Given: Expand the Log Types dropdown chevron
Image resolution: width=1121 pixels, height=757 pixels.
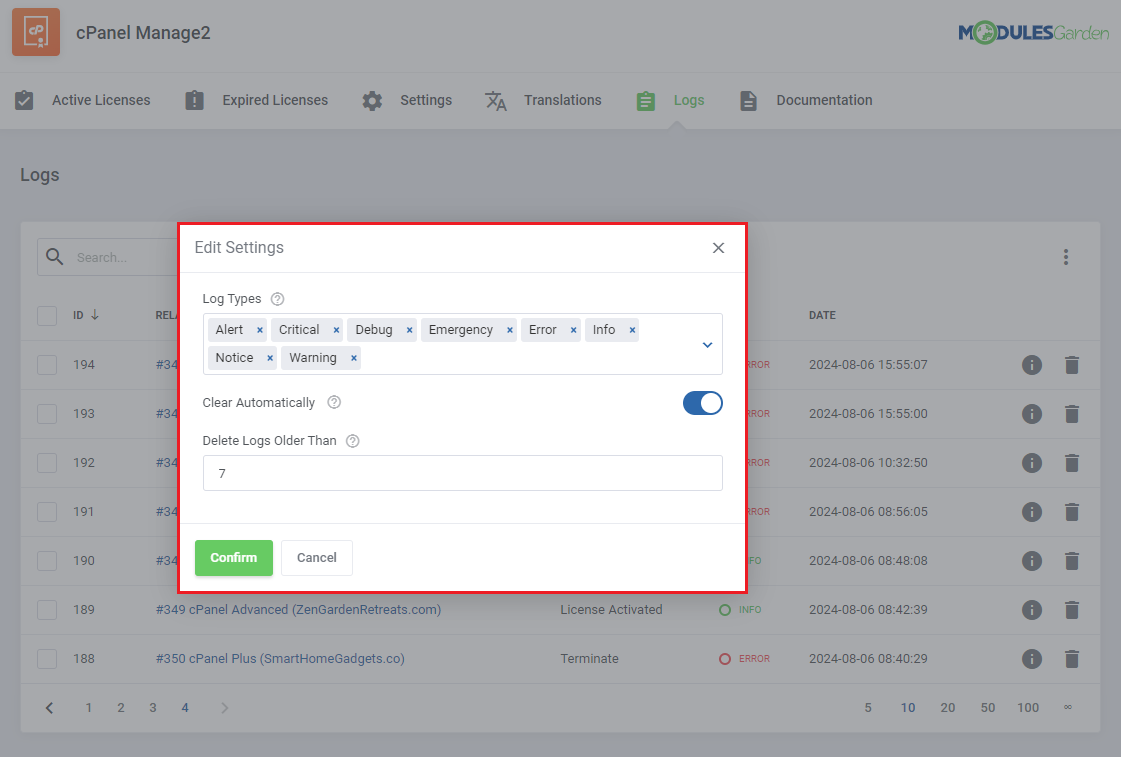Looking at the screenshot, I should [707, 345].
